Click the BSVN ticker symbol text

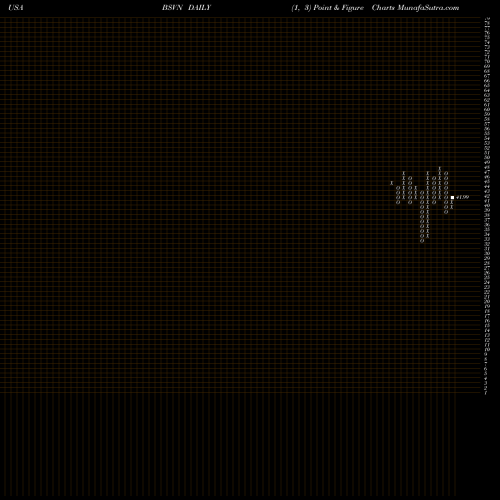click(x=172, y=8)
